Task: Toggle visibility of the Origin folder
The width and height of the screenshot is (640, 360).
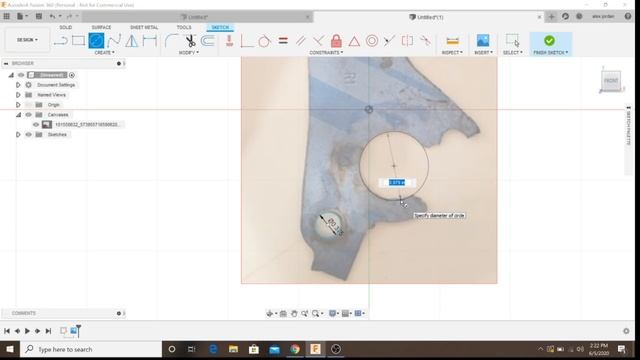Action: 29,105
